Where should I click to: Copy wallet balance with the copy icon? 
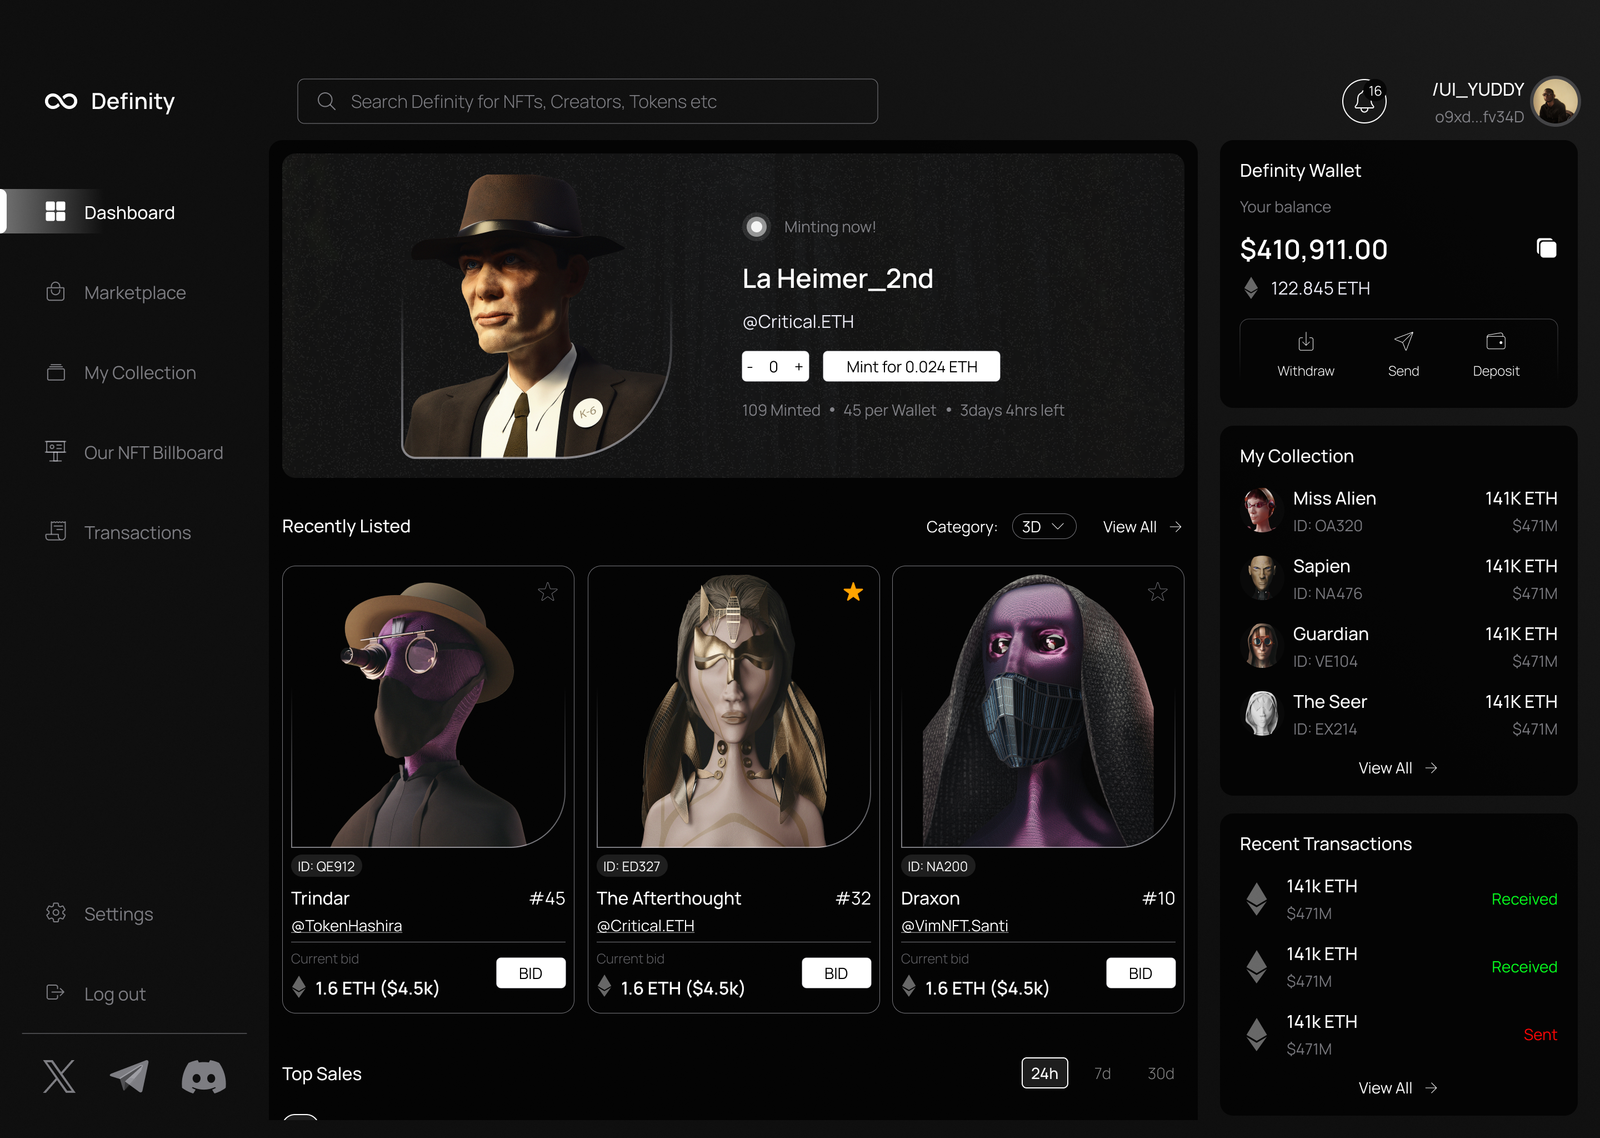pos(1546,248)
